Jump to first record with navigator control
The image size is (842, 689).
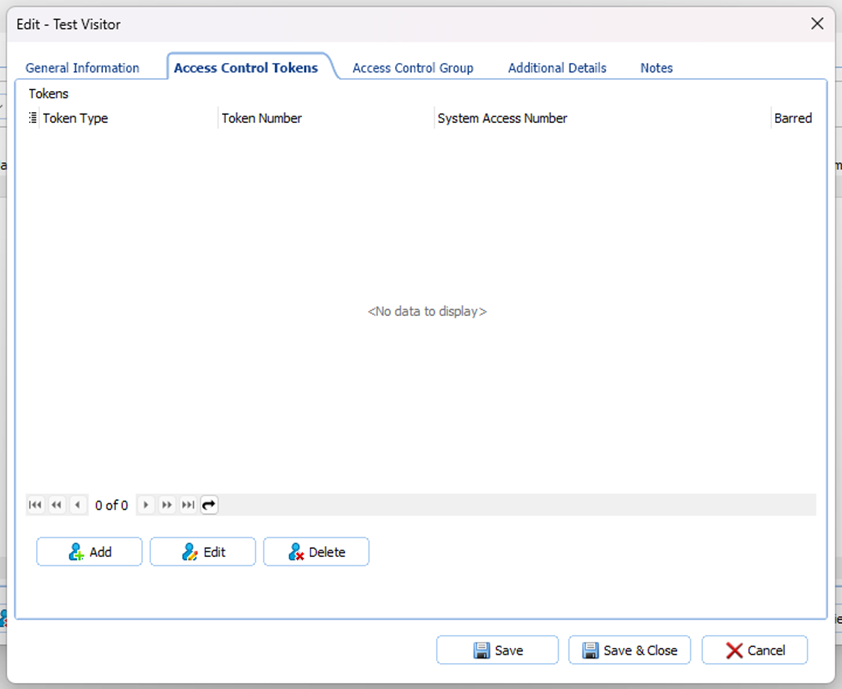[35, 505]
